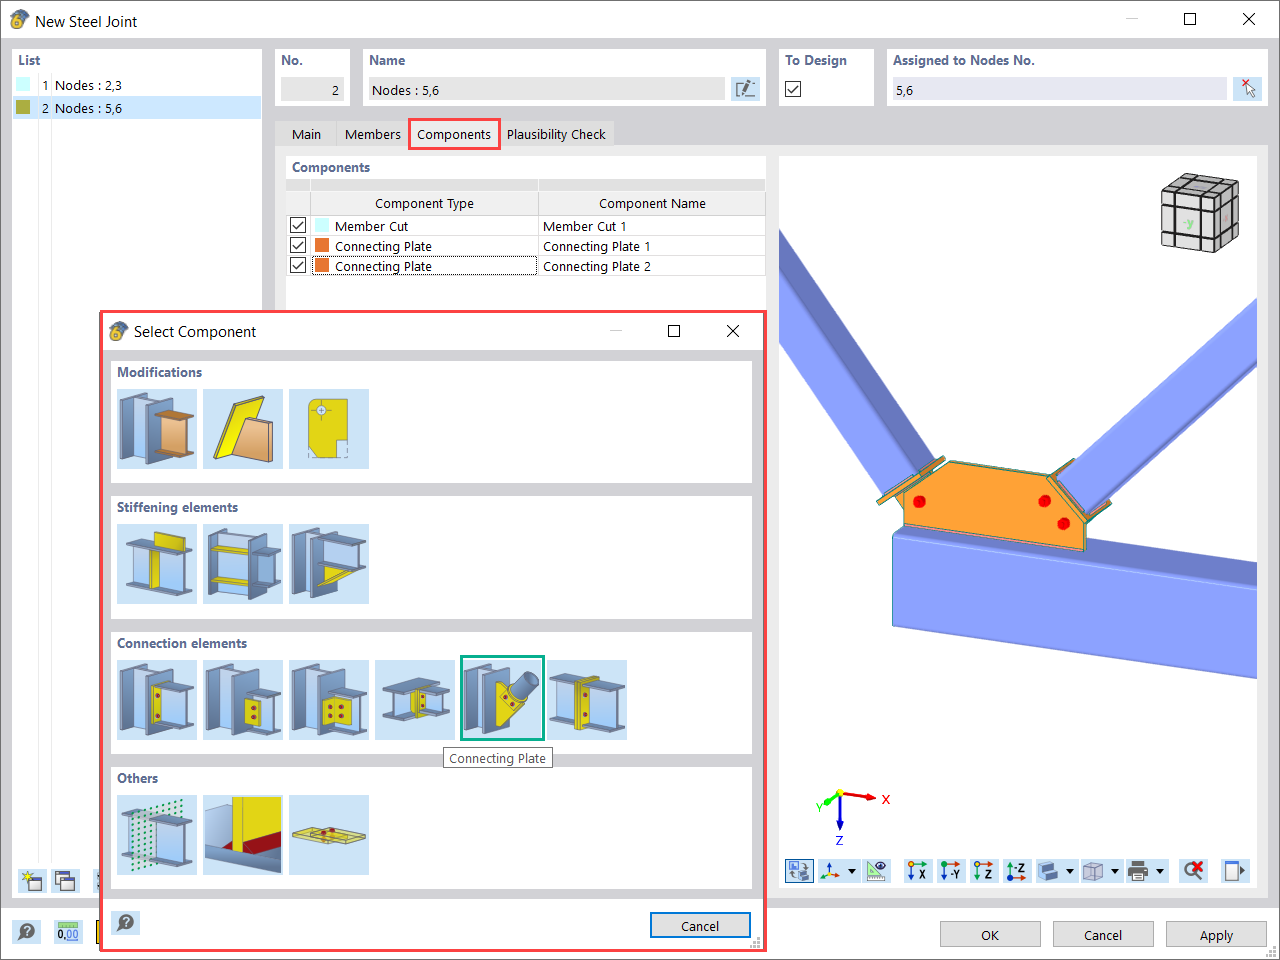
Task: Click the Connecting Plate 2 name cell
Action: (x=652, y=266)
